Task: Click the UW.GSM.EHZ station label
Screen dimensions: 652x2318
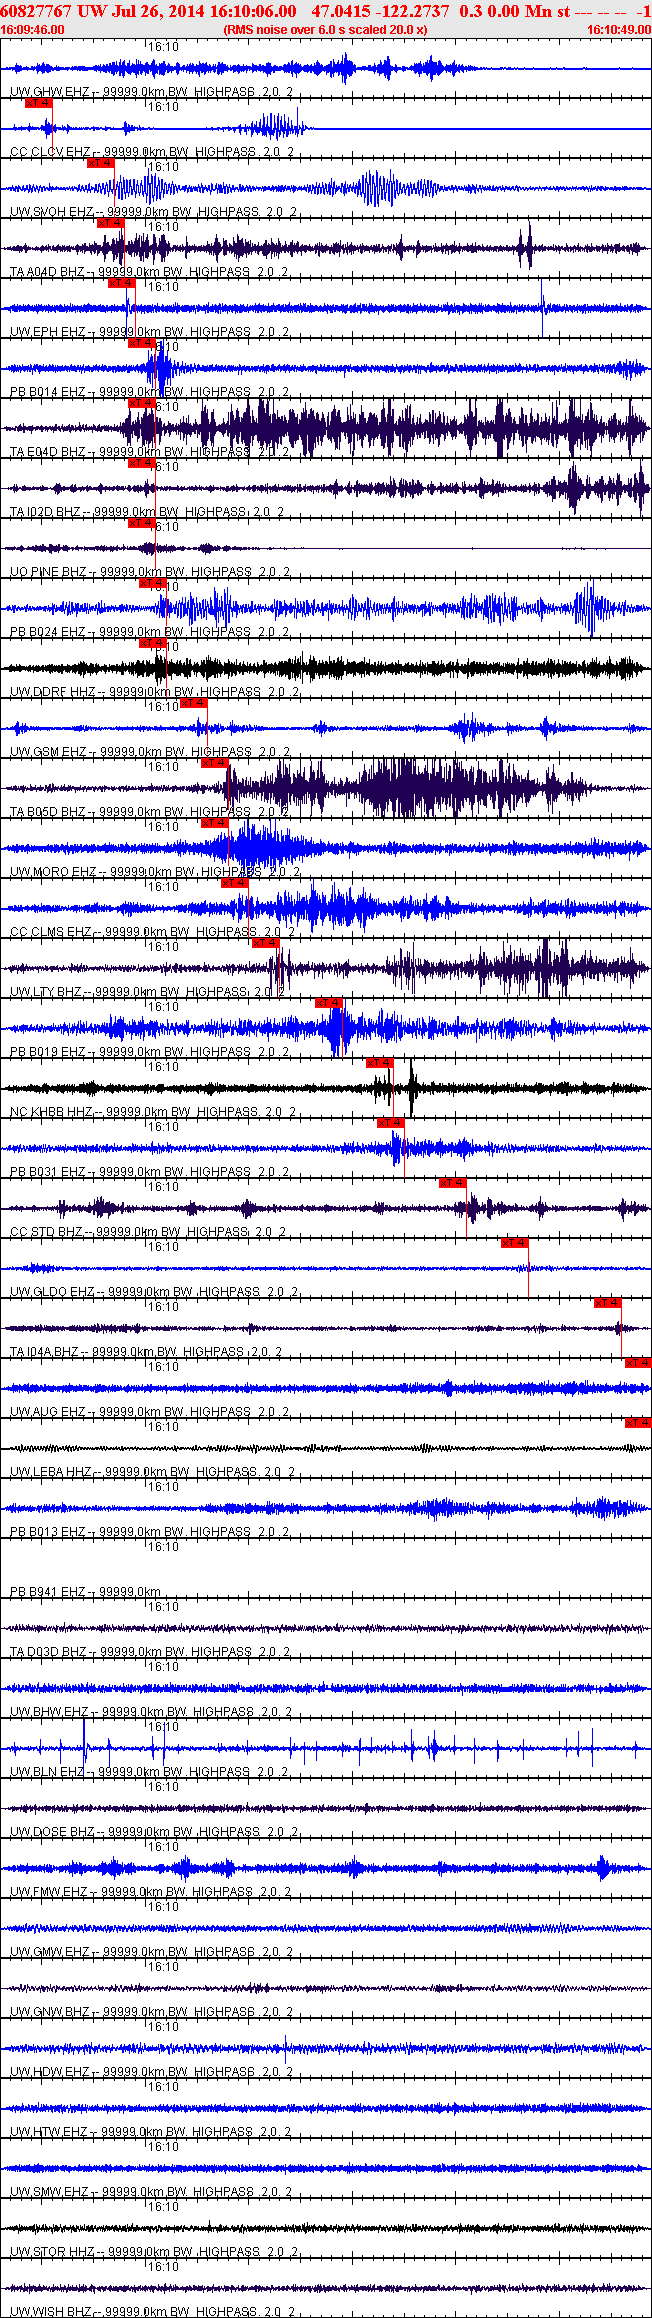Action: pos(48,752)
